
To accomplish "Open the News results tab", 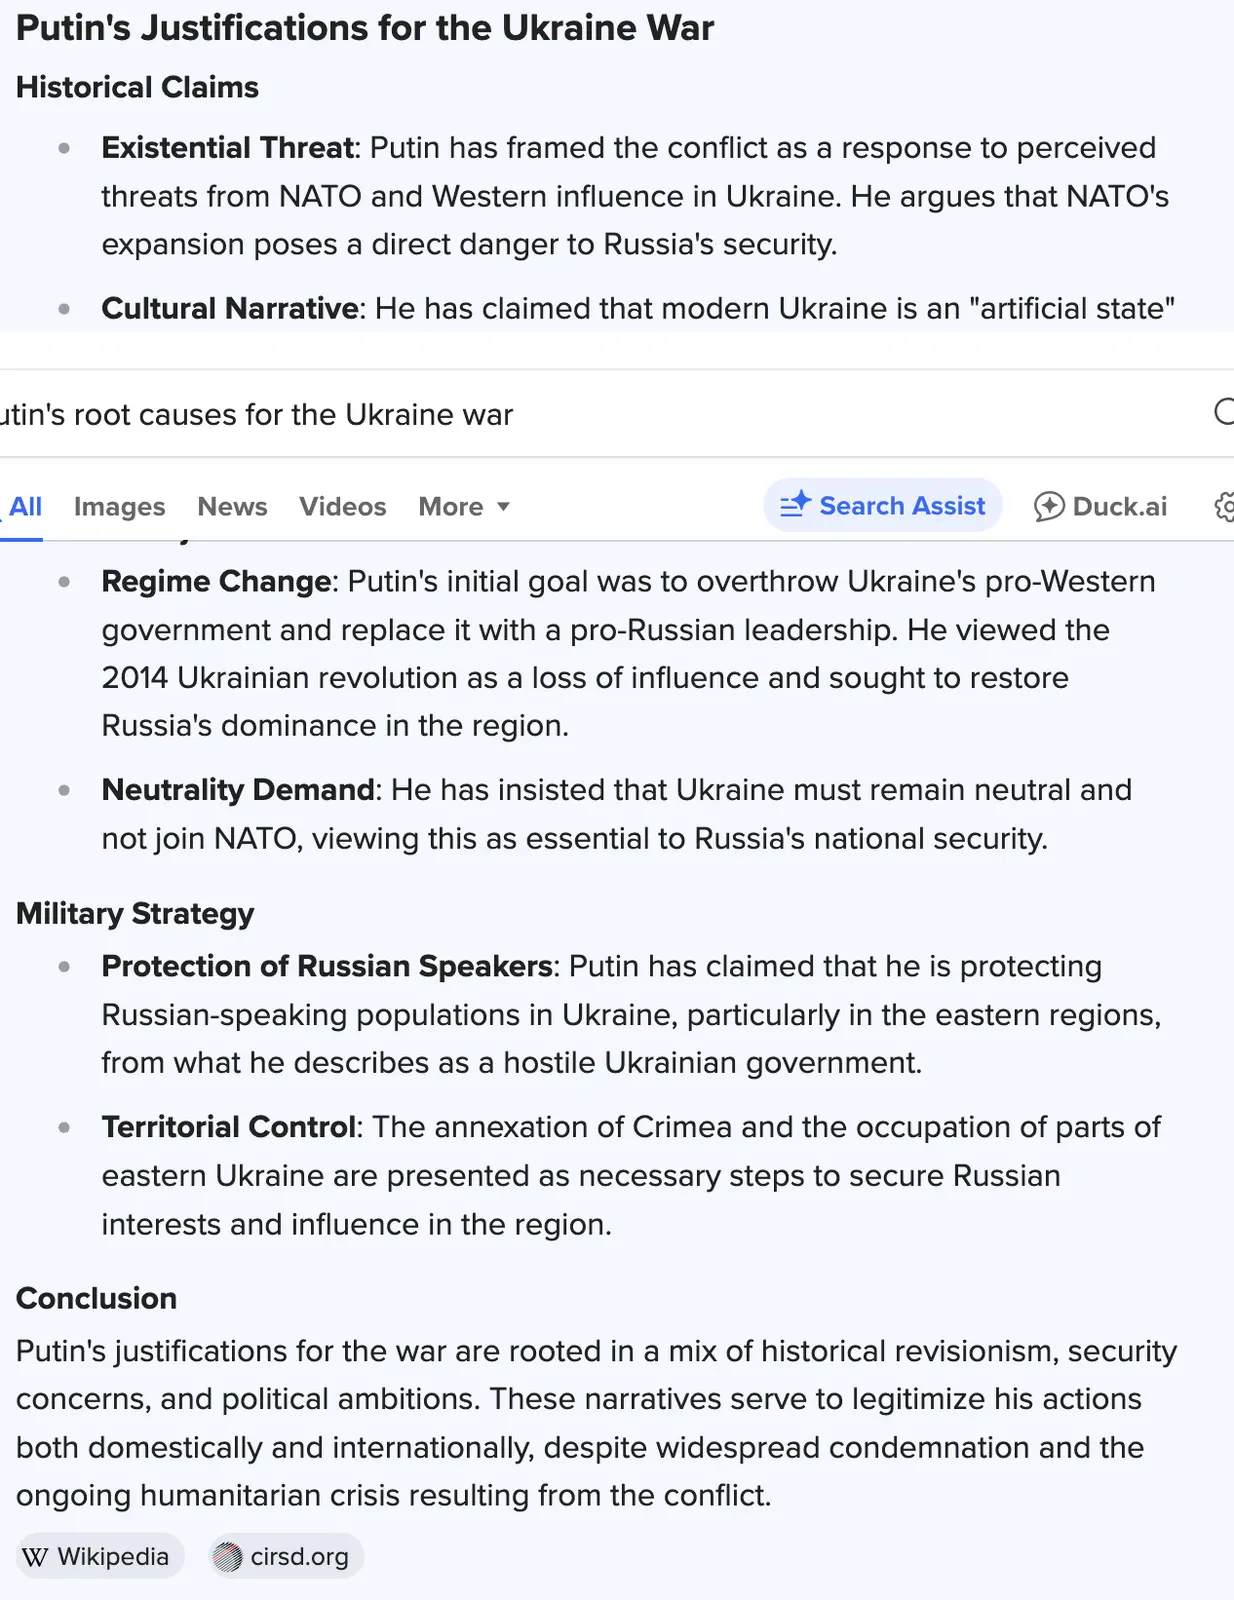I will (232, 507).
